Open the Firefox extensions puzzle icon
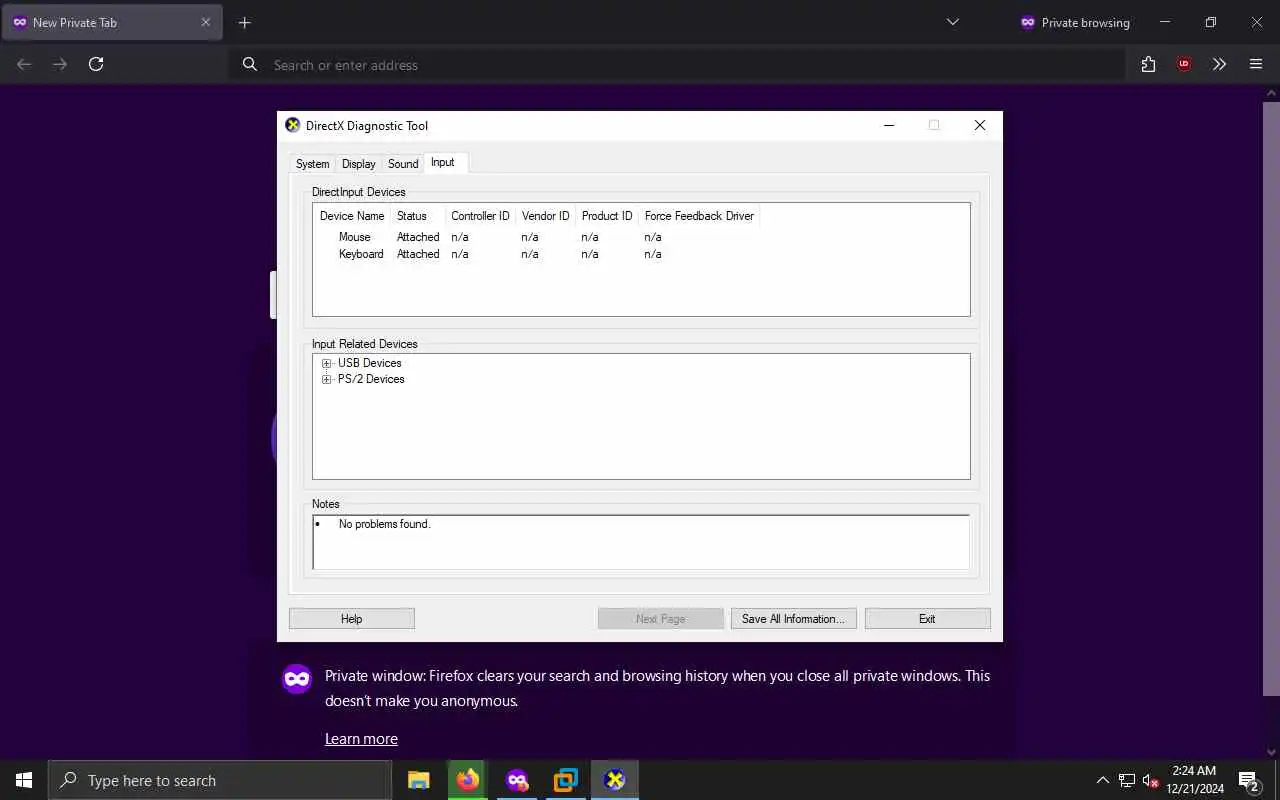This screenshot has width=1280, height=800. (x=1148, y=64)
